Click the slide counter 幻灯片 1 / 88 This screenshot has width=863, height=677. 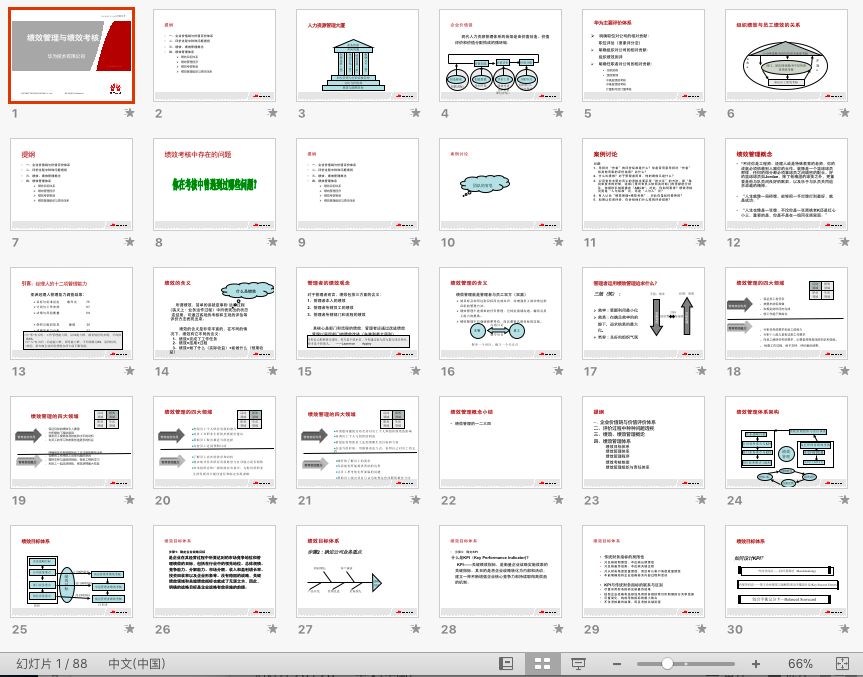[x=53, y=663]
